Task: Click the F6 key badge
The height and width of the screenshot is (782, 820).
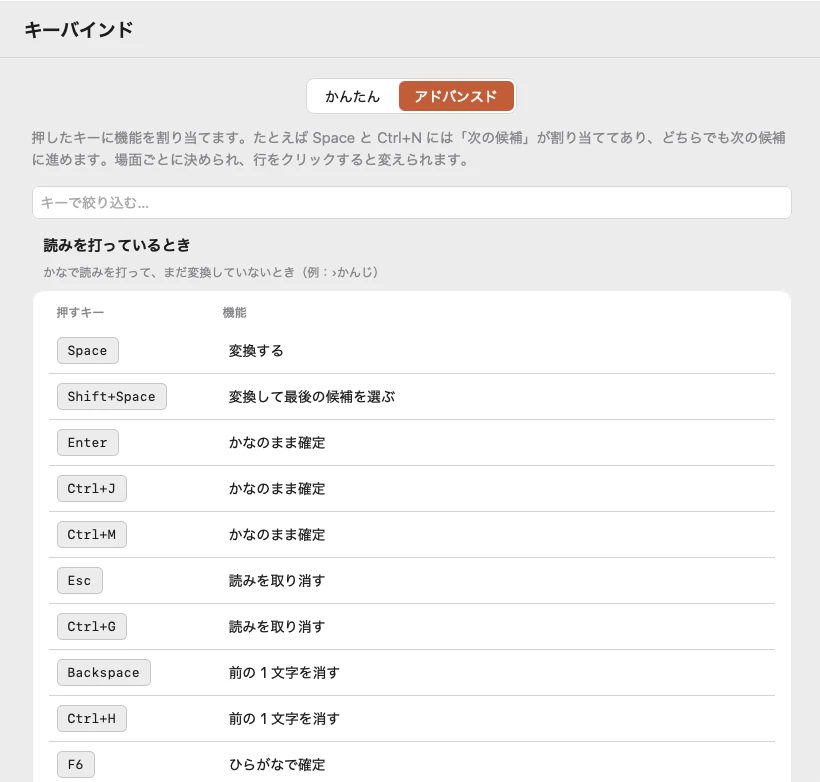Action: click(75, 765)
